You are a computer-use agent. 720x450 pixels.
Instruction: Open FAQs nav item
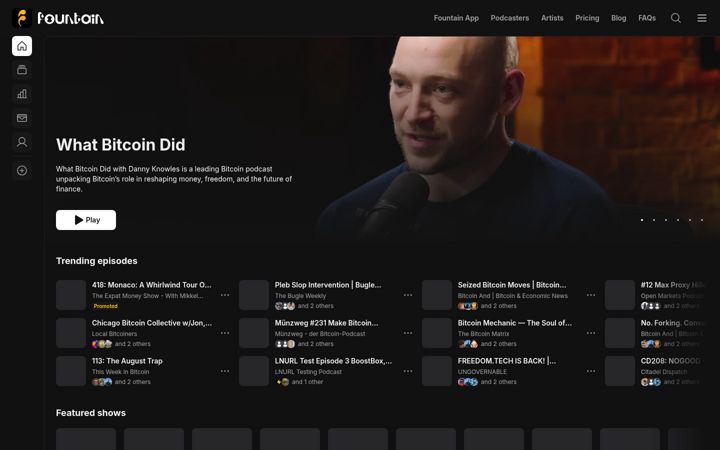[647, 18]
